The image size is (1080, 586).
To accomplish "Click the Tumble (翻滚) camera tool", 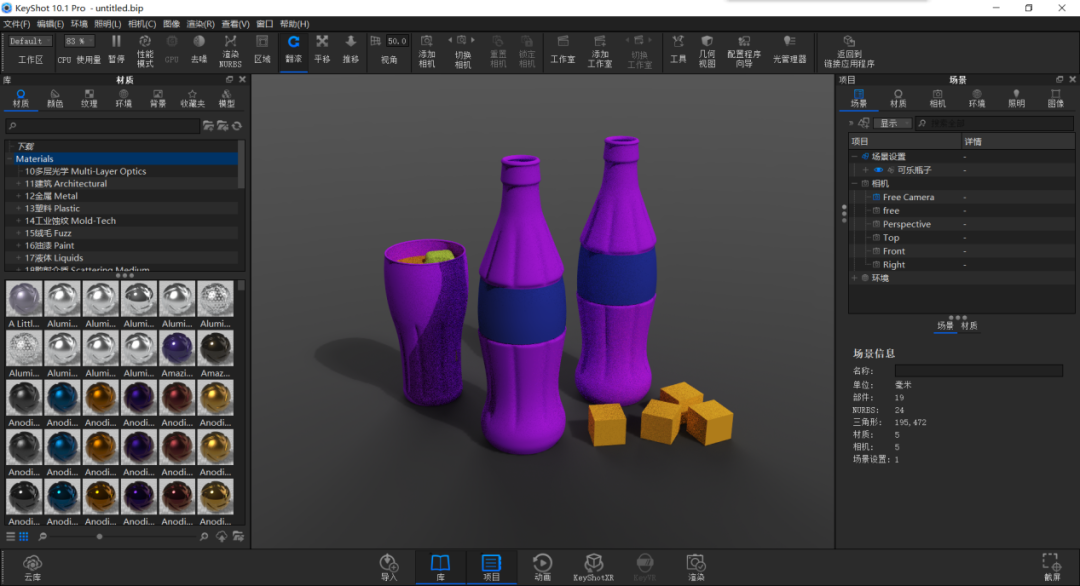I will coord(293,50).
